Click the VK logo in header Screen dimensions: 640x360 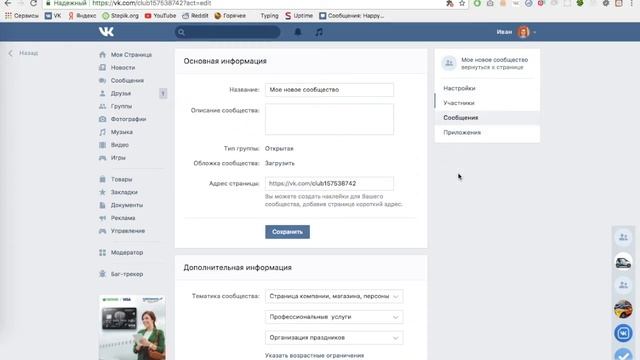point(106,32)
